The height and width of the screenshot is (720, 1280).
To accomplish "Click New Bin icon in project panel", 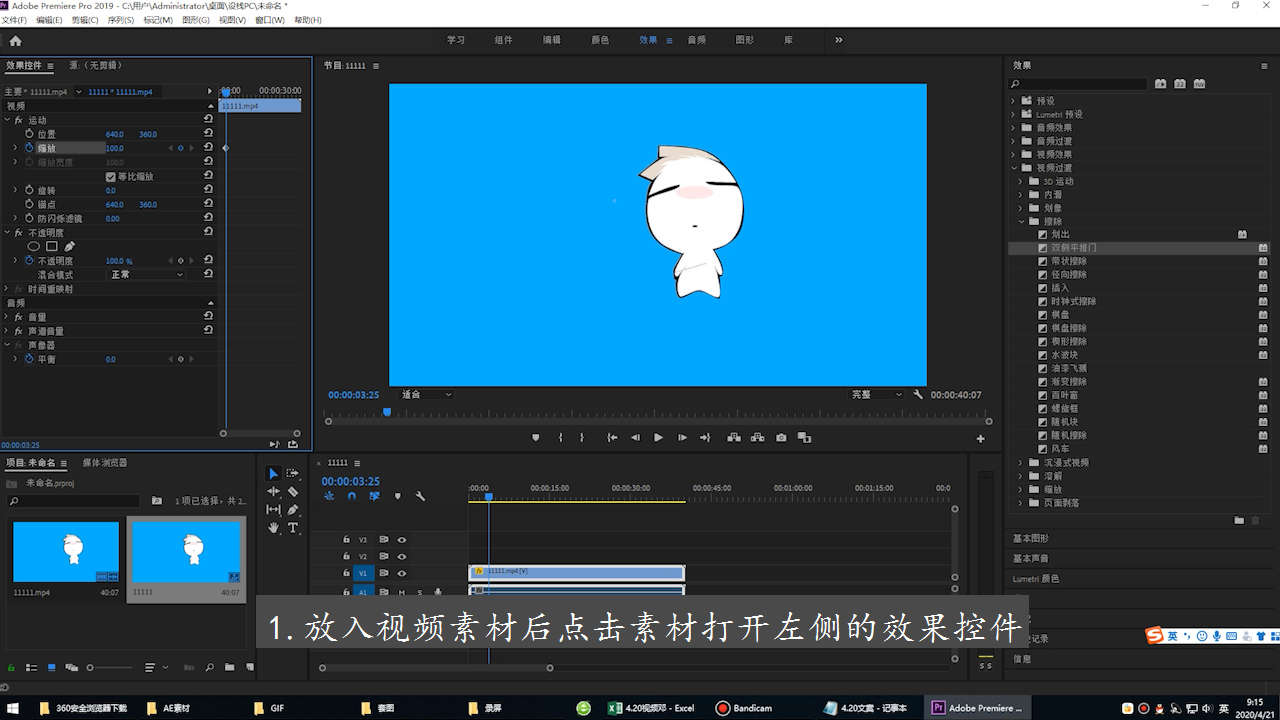I will pyautogui.click(x=229, y=667).
